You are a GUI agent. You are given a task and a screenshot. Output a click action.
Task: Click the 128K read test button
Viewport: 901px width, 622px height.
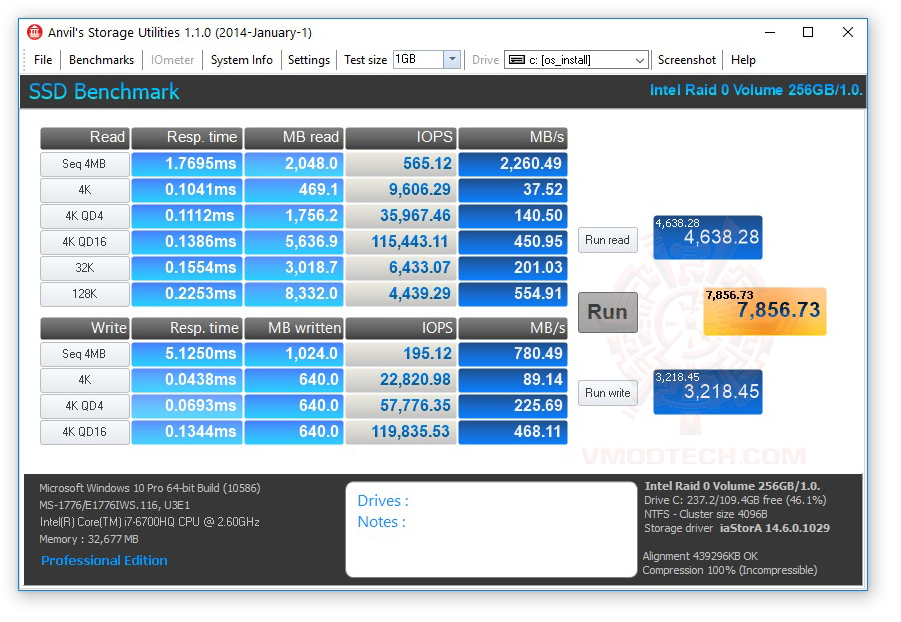point(84,294)
